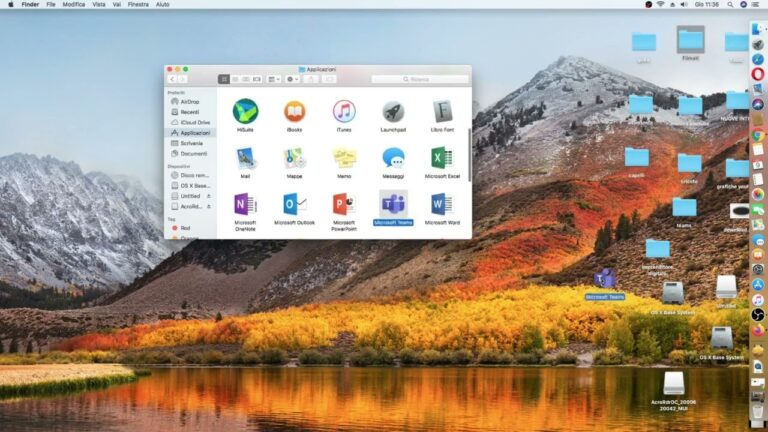Open the Chrome icon in the Dock
768x432 pixels.
coord(758,135)
